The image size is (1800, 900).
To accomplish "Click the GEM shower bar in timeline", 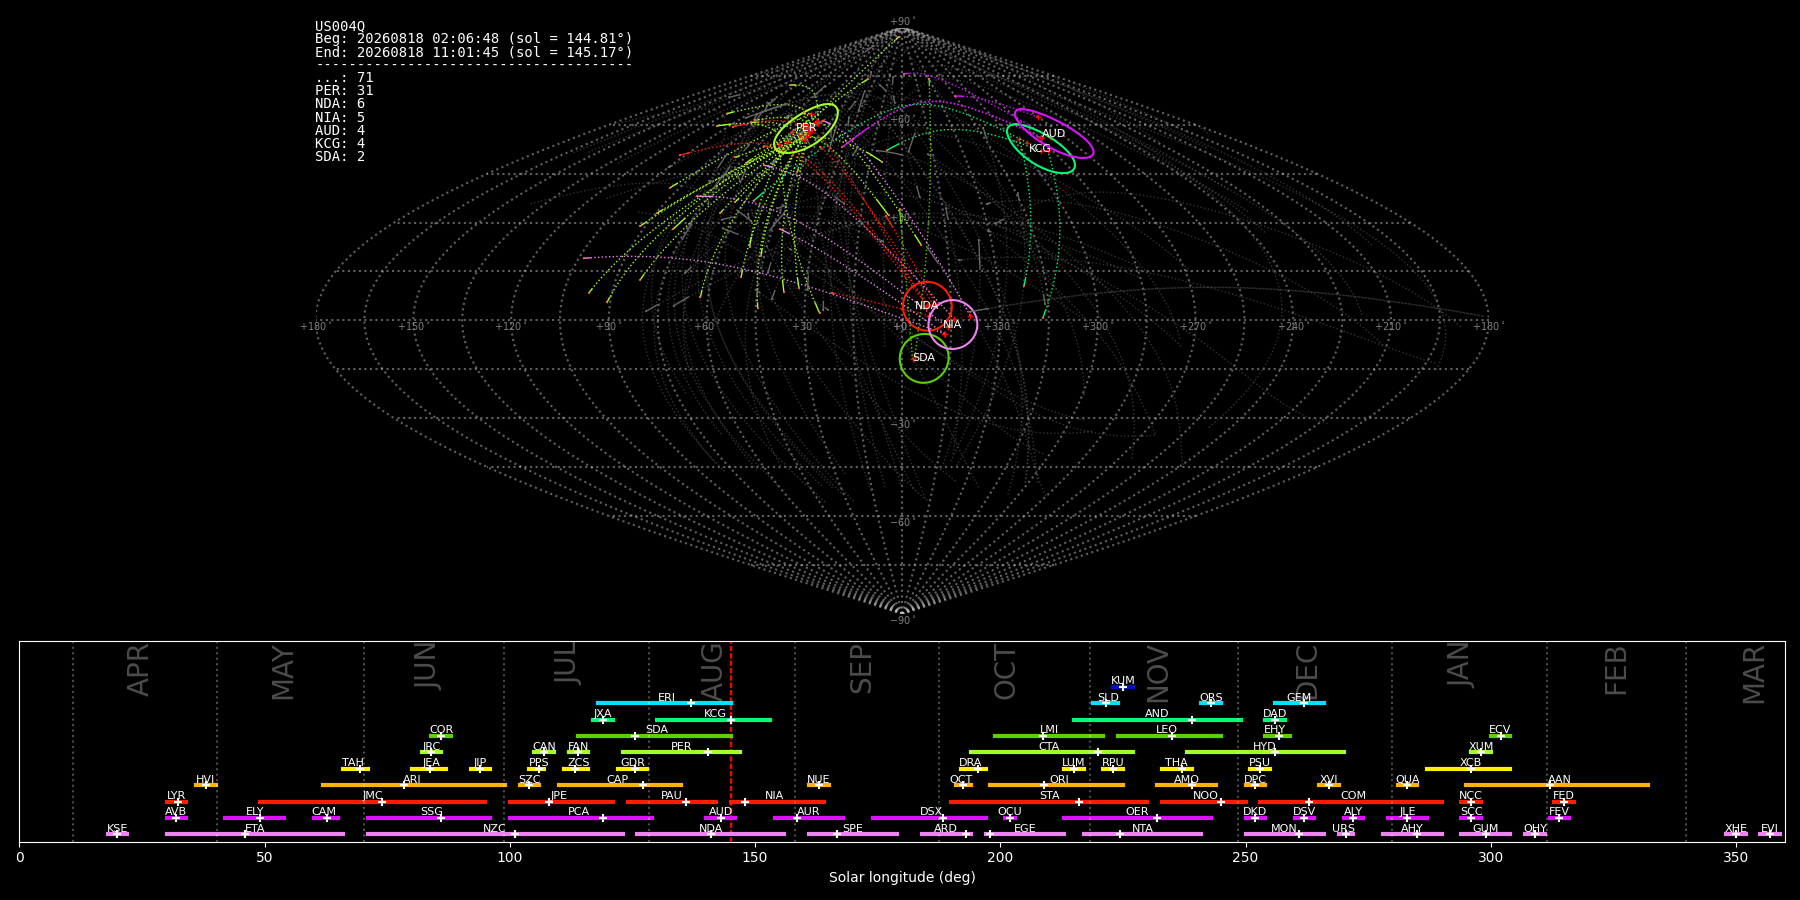I will click(x=1299, y=703).
